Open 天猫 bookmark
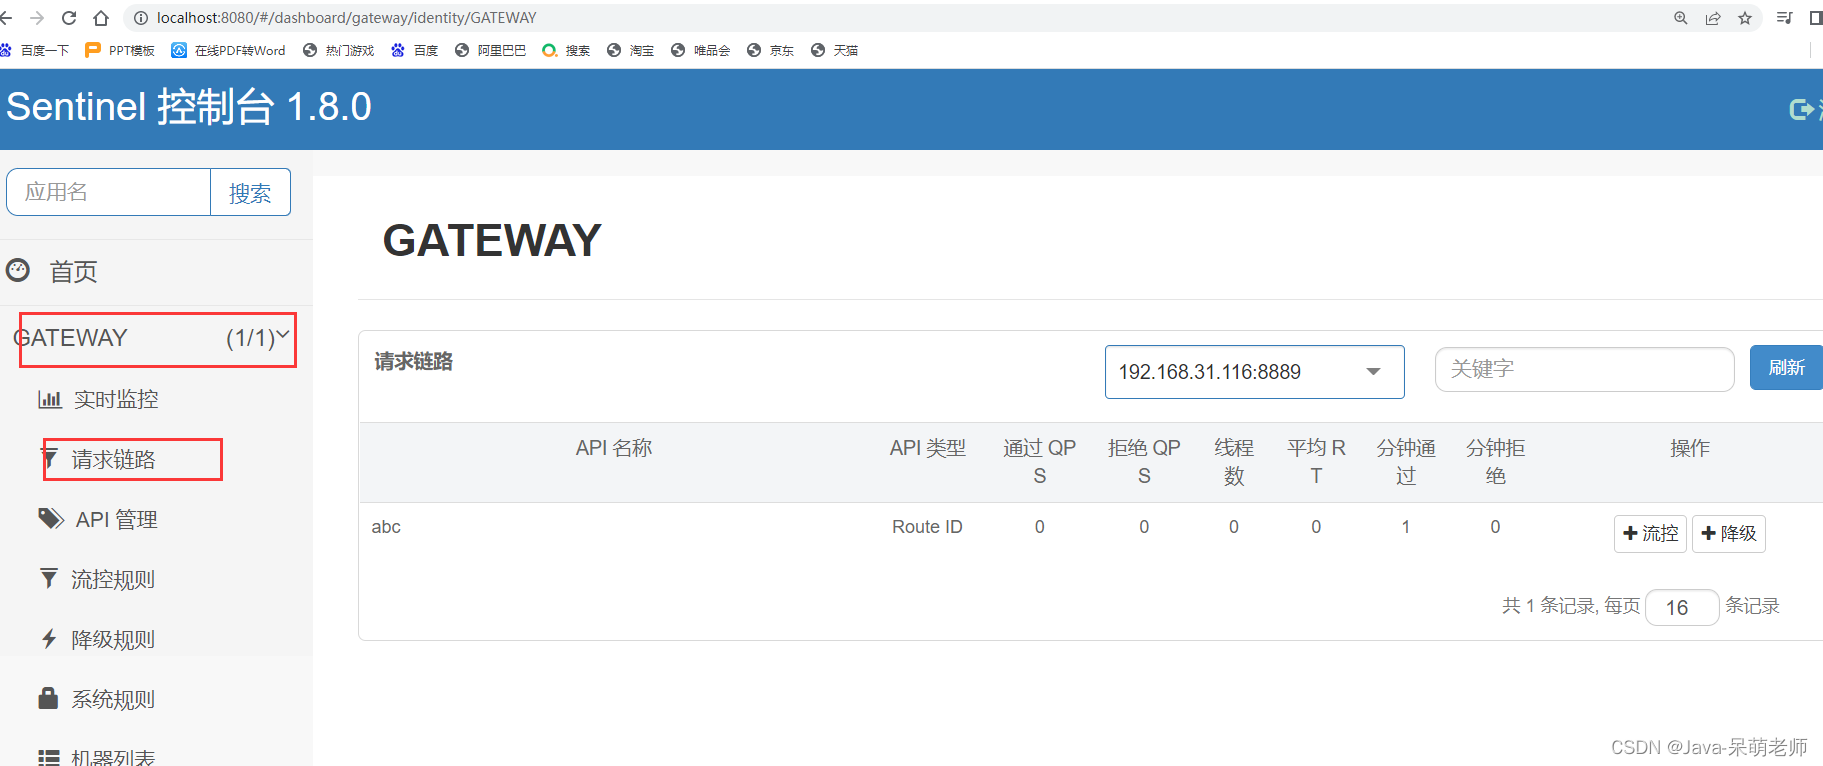The image size is (1823, 766). point(834,50)
